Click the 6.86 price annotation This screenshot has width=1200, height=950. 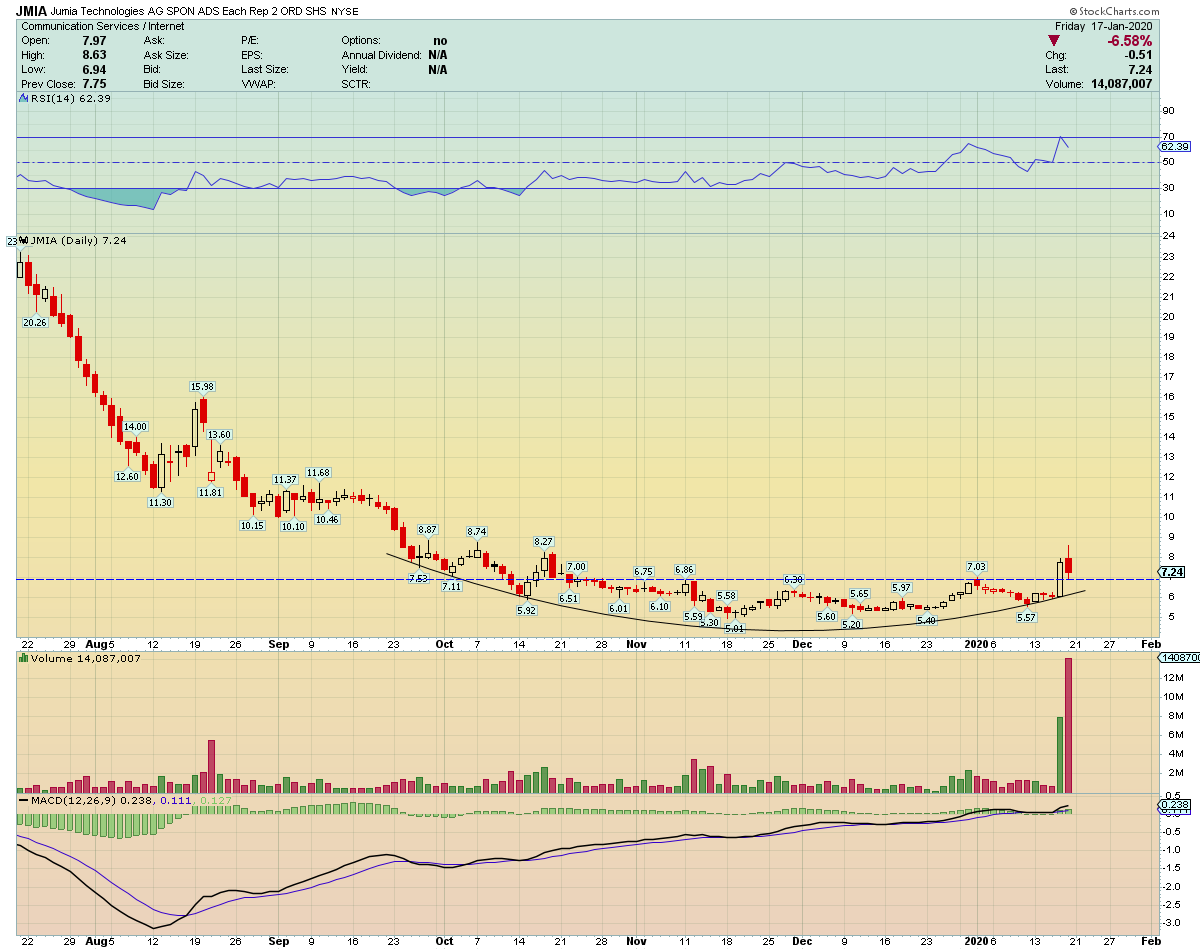685,569
